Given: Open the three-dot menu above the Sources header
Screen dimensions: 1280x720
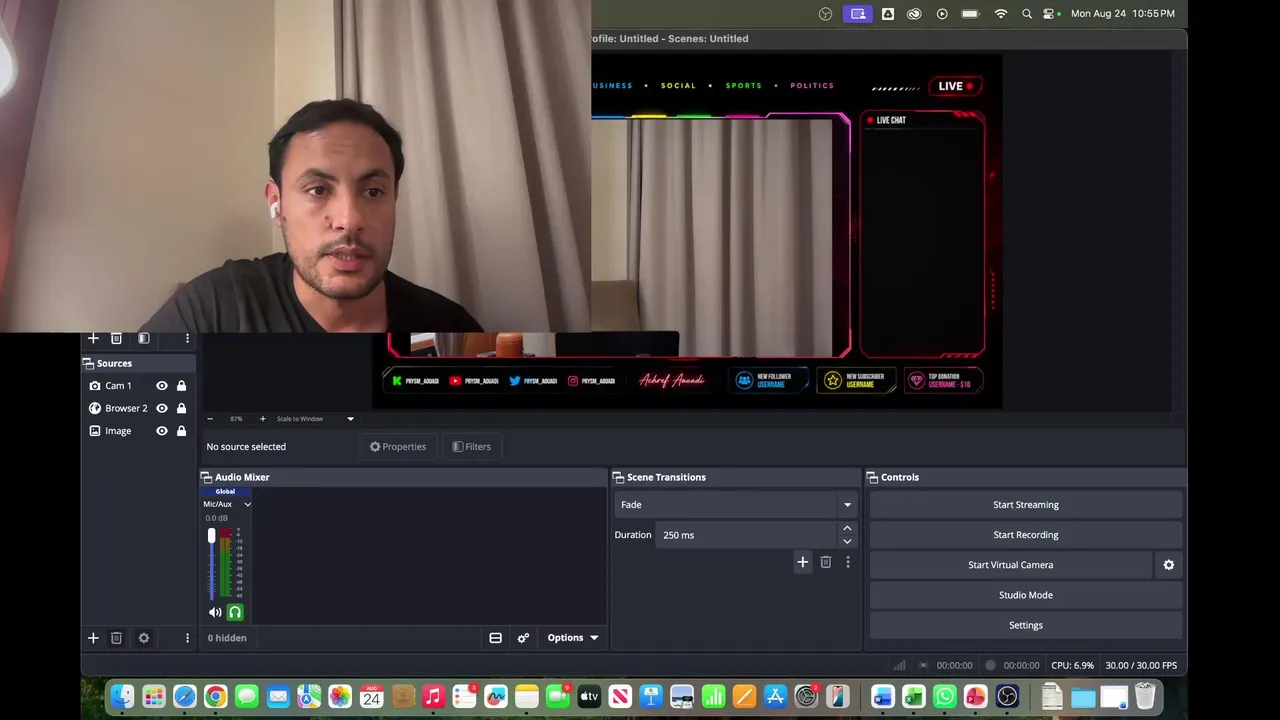Looking at the screenshot, I should (187, 339).
